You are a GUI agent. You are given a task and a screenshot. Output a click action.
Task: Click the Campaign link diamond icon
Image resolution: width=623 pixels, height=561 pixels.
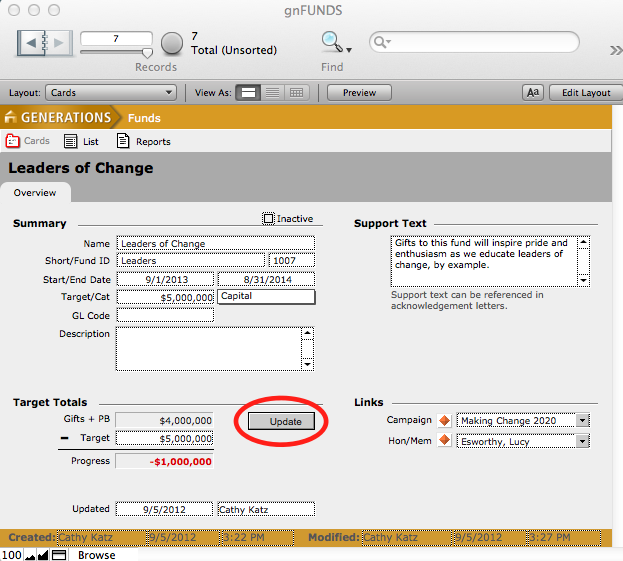pos(445,421)
